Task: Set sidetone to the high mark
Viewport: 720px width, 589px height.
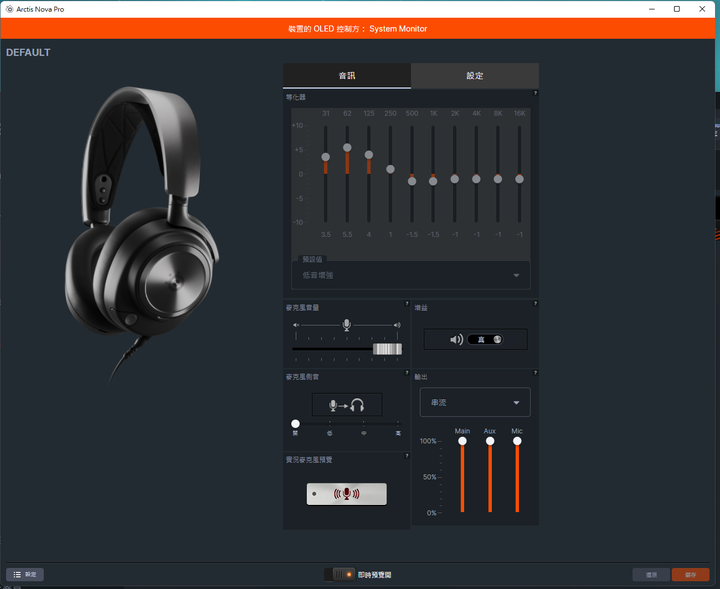Action: [x=398, y=424]
